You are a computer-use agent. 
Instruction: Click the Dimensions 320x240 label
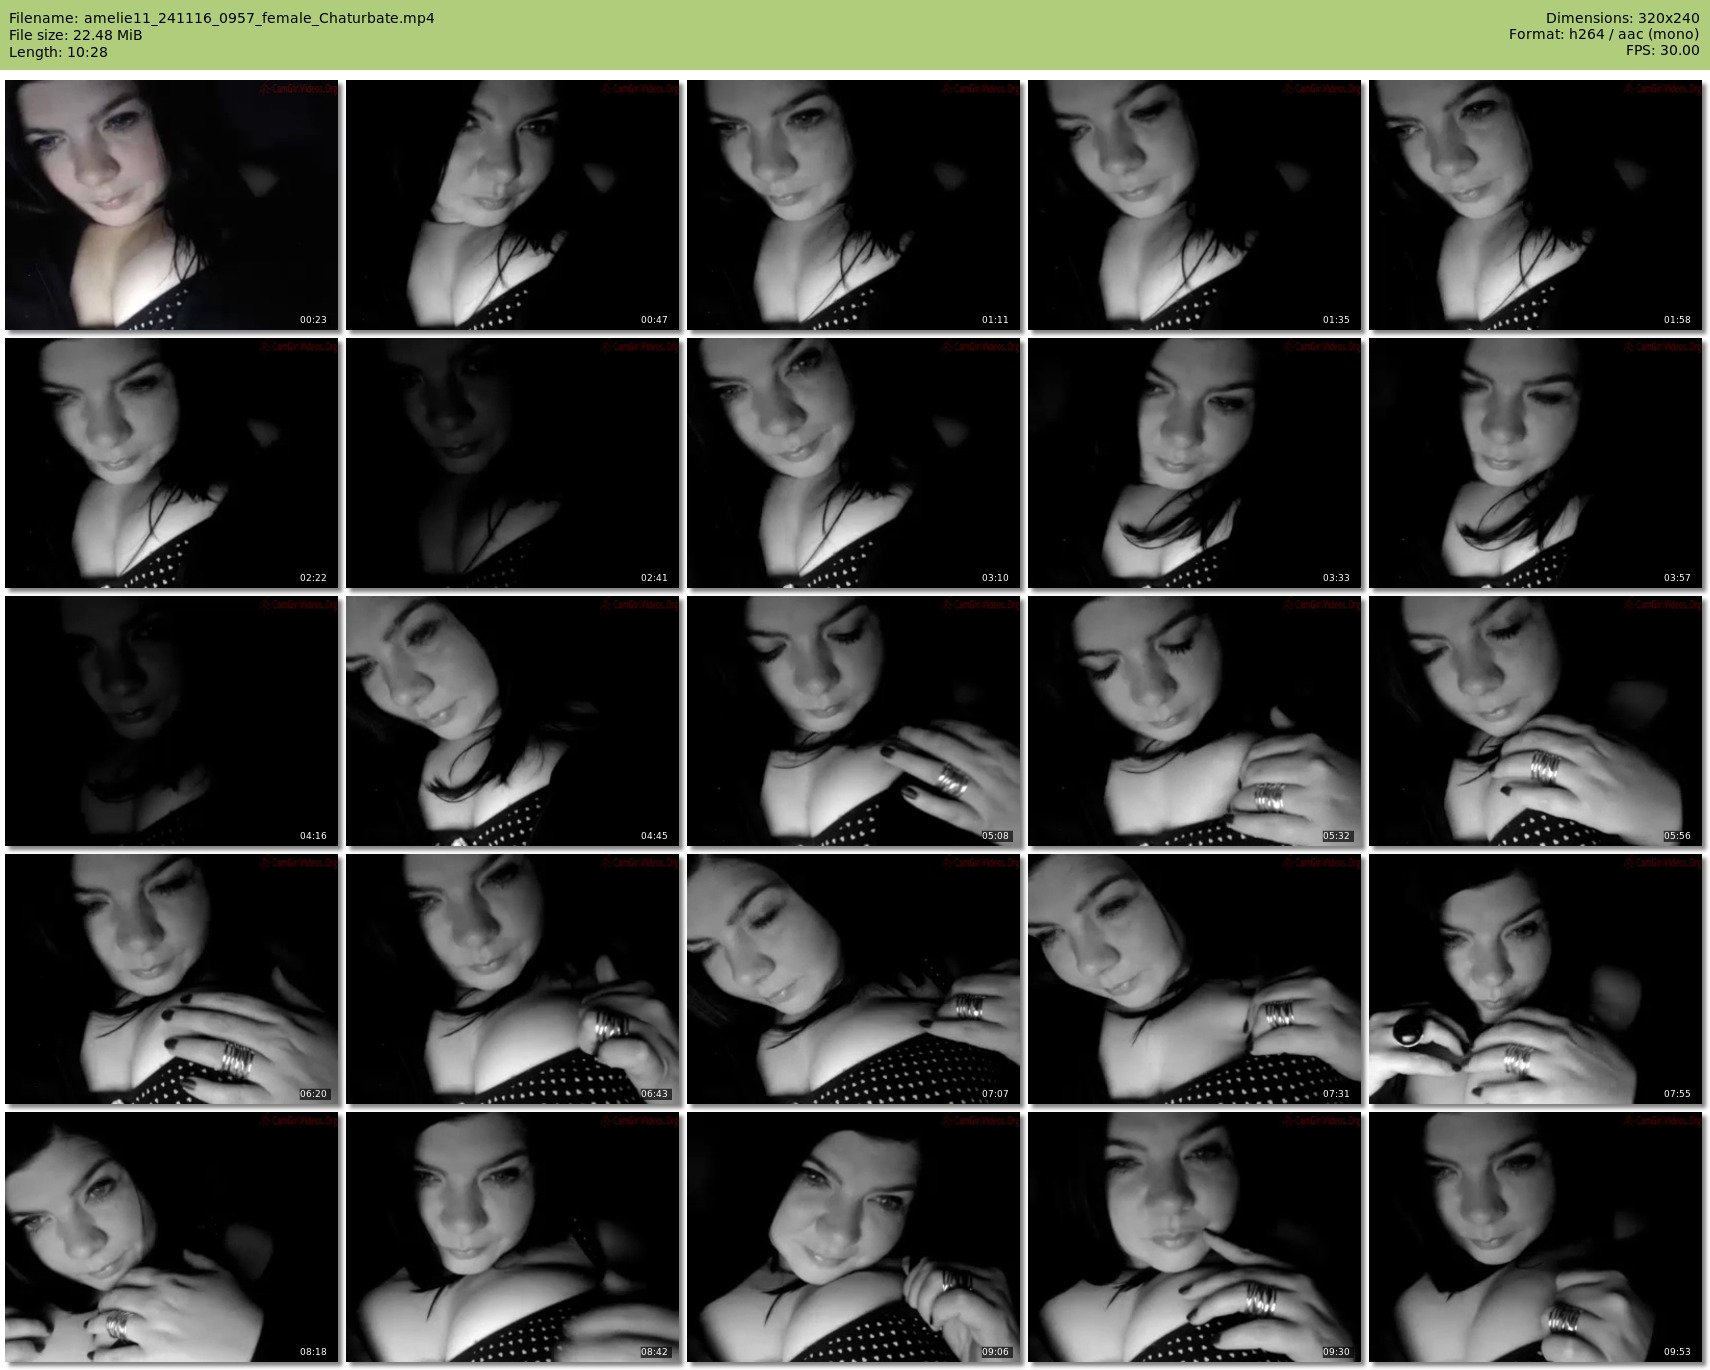click(x=1622, y=18)
